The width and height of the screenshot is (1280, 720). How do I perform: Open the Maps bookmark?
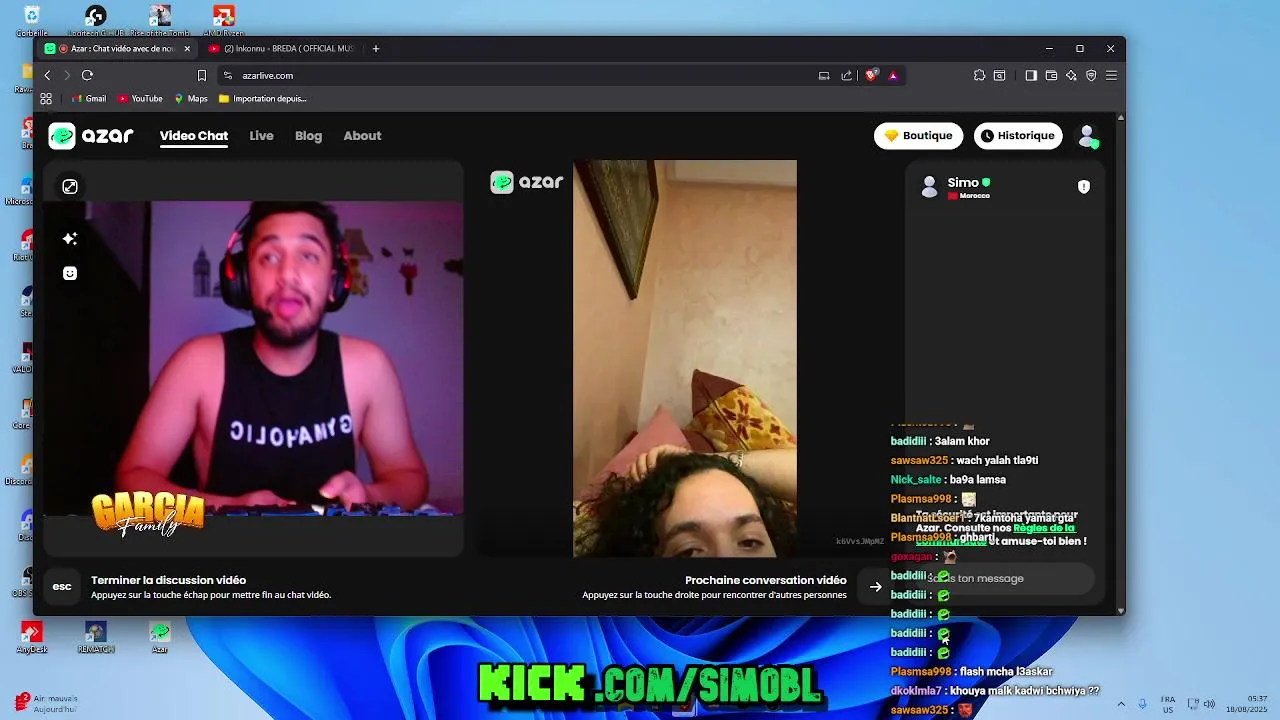tap(191, 99)
